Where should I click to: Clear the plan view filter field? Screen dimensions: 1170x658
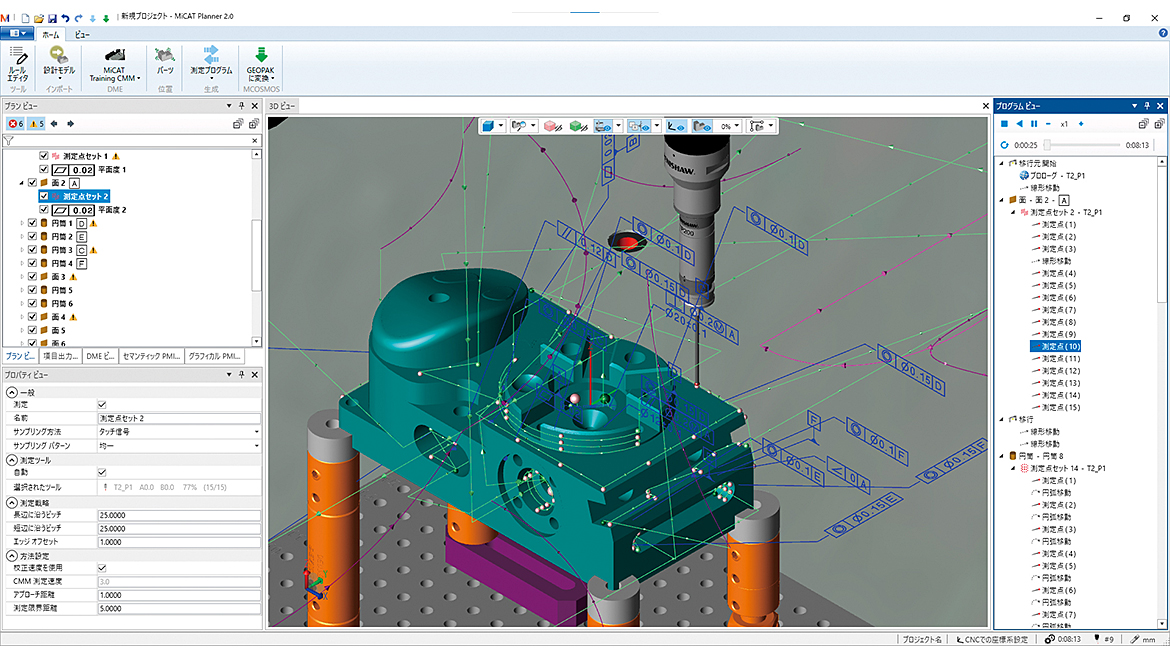click(x=254, y=140)
